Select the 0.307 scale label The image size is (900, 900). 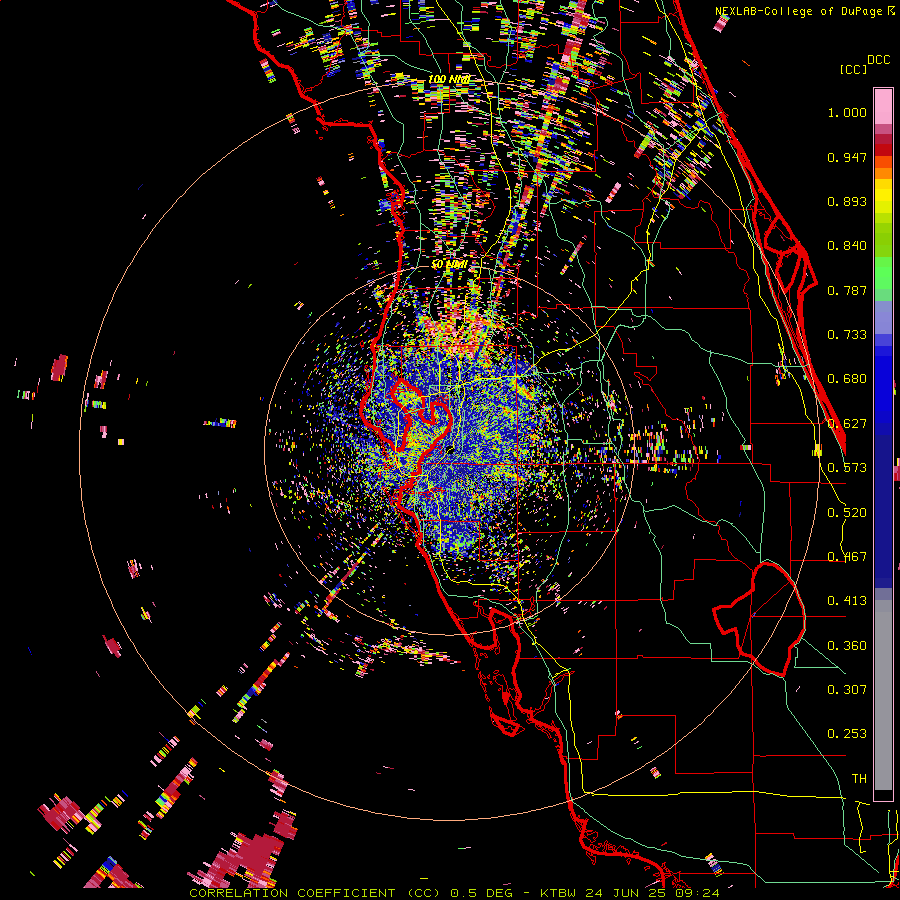(847, 690)
